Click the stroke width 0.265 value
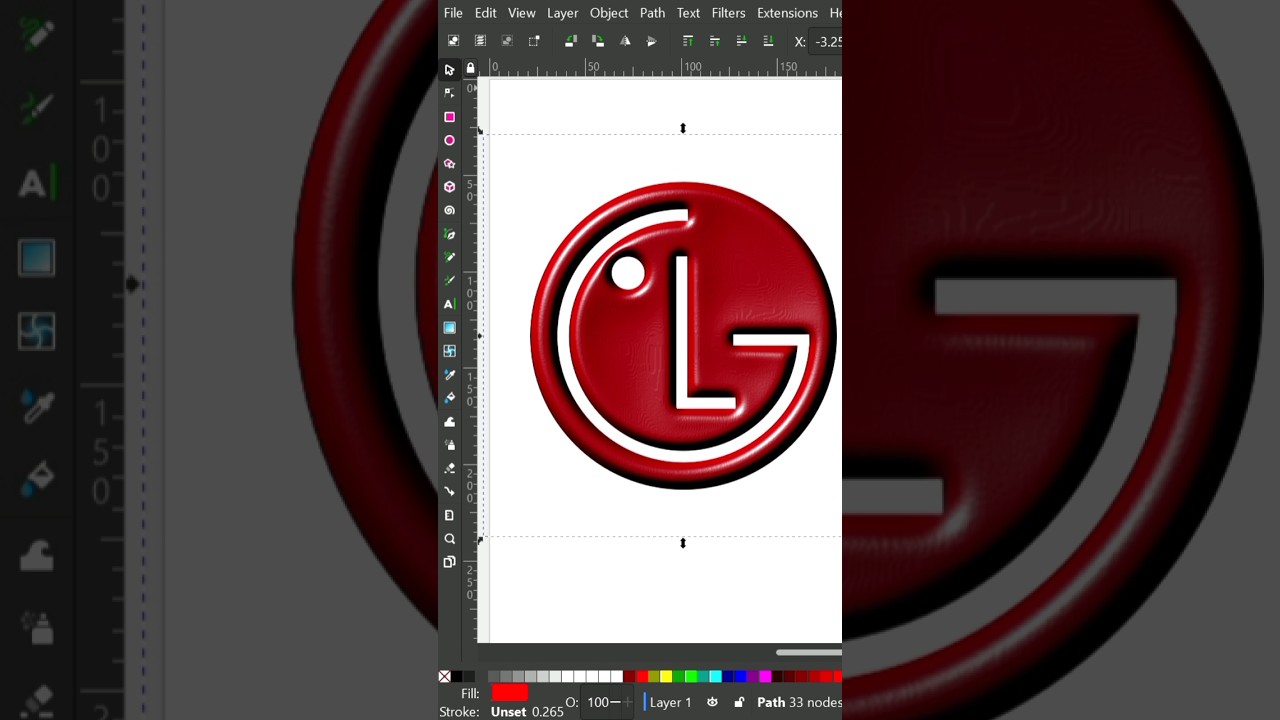Image resolution: width=1280 pixels, height=720 pixels. coord(548,712)
